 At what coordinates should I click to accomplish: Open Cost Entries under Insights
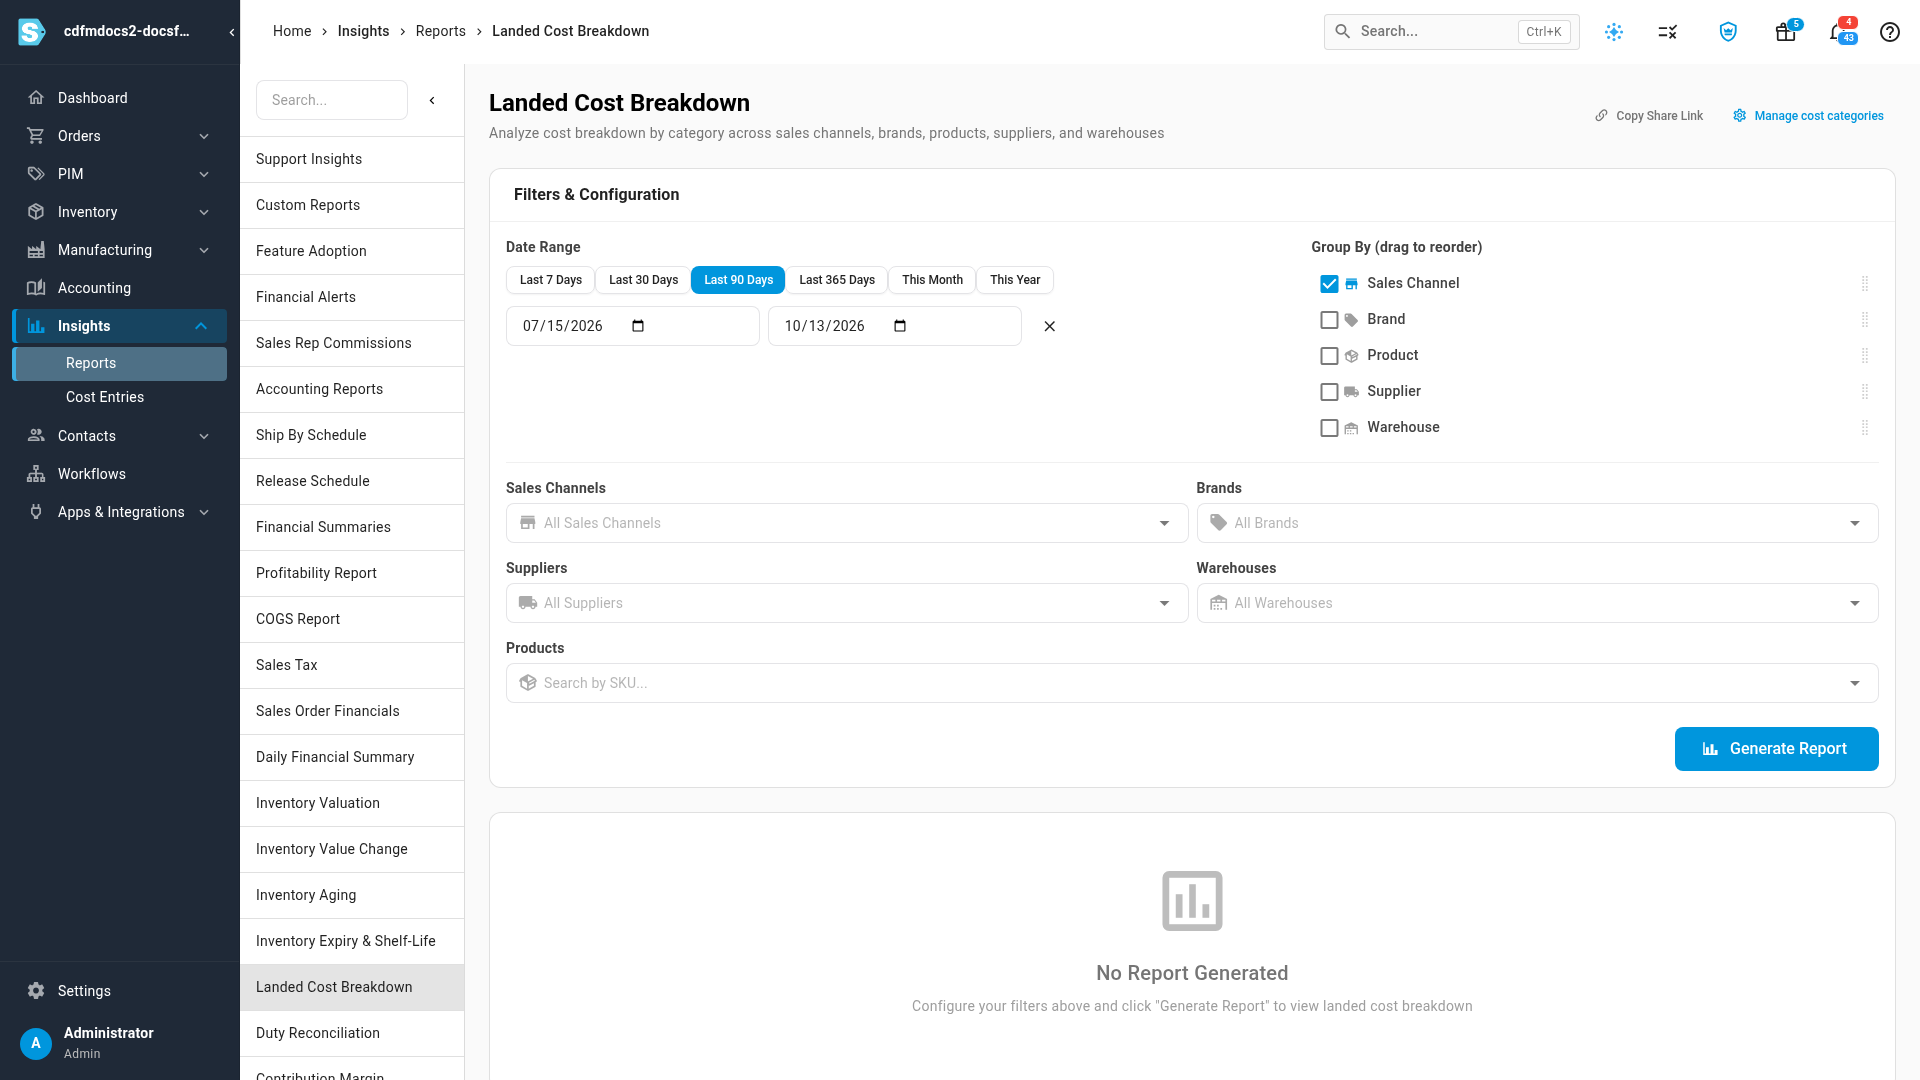coord(119,397)
